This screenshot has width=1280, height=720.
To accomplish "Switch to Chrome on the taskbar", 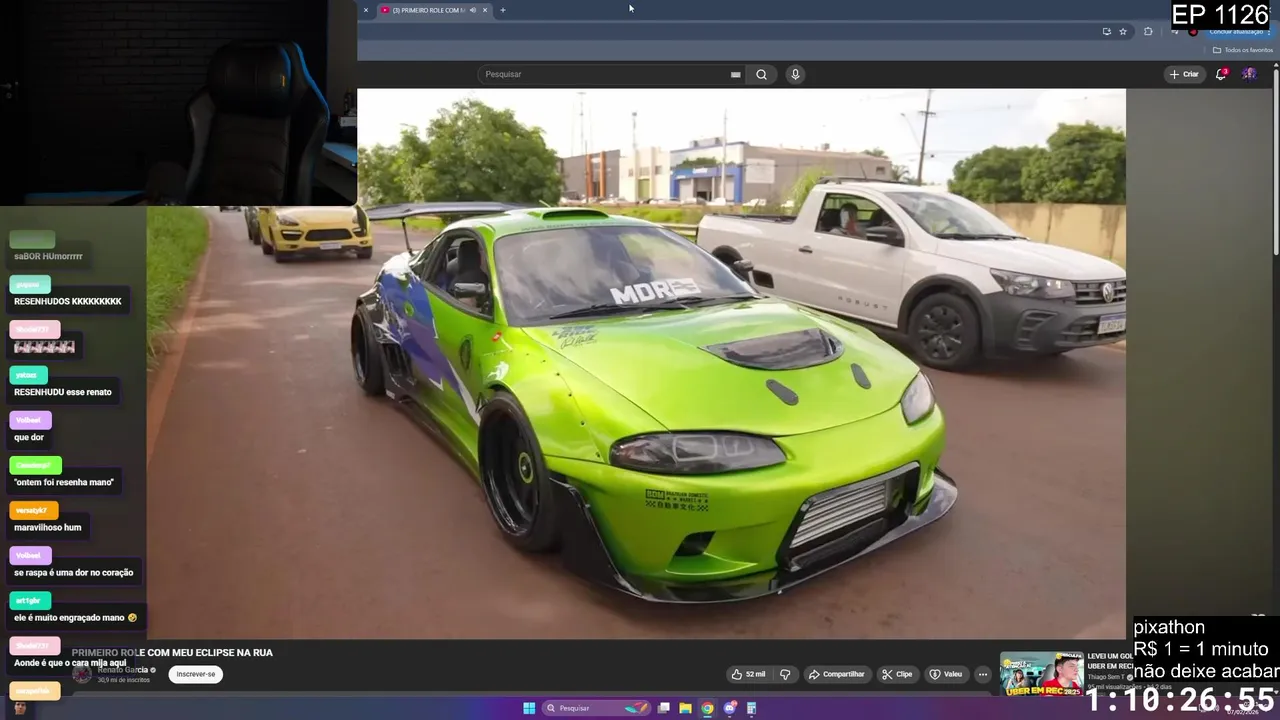I will (707, 708).
